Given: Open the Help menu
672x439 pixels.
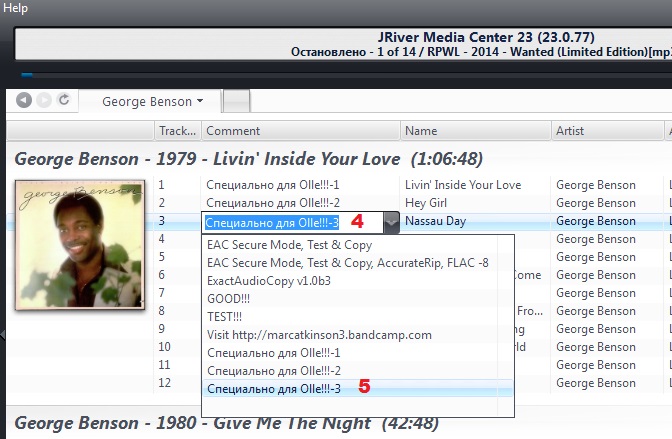Looking at the screenshot, I should tap(15, 8).
